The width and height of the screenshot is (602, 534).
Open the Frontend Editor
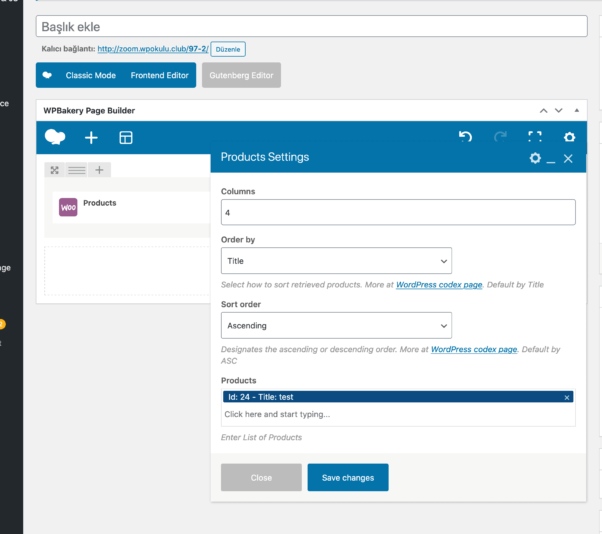[x=159, y=76]
